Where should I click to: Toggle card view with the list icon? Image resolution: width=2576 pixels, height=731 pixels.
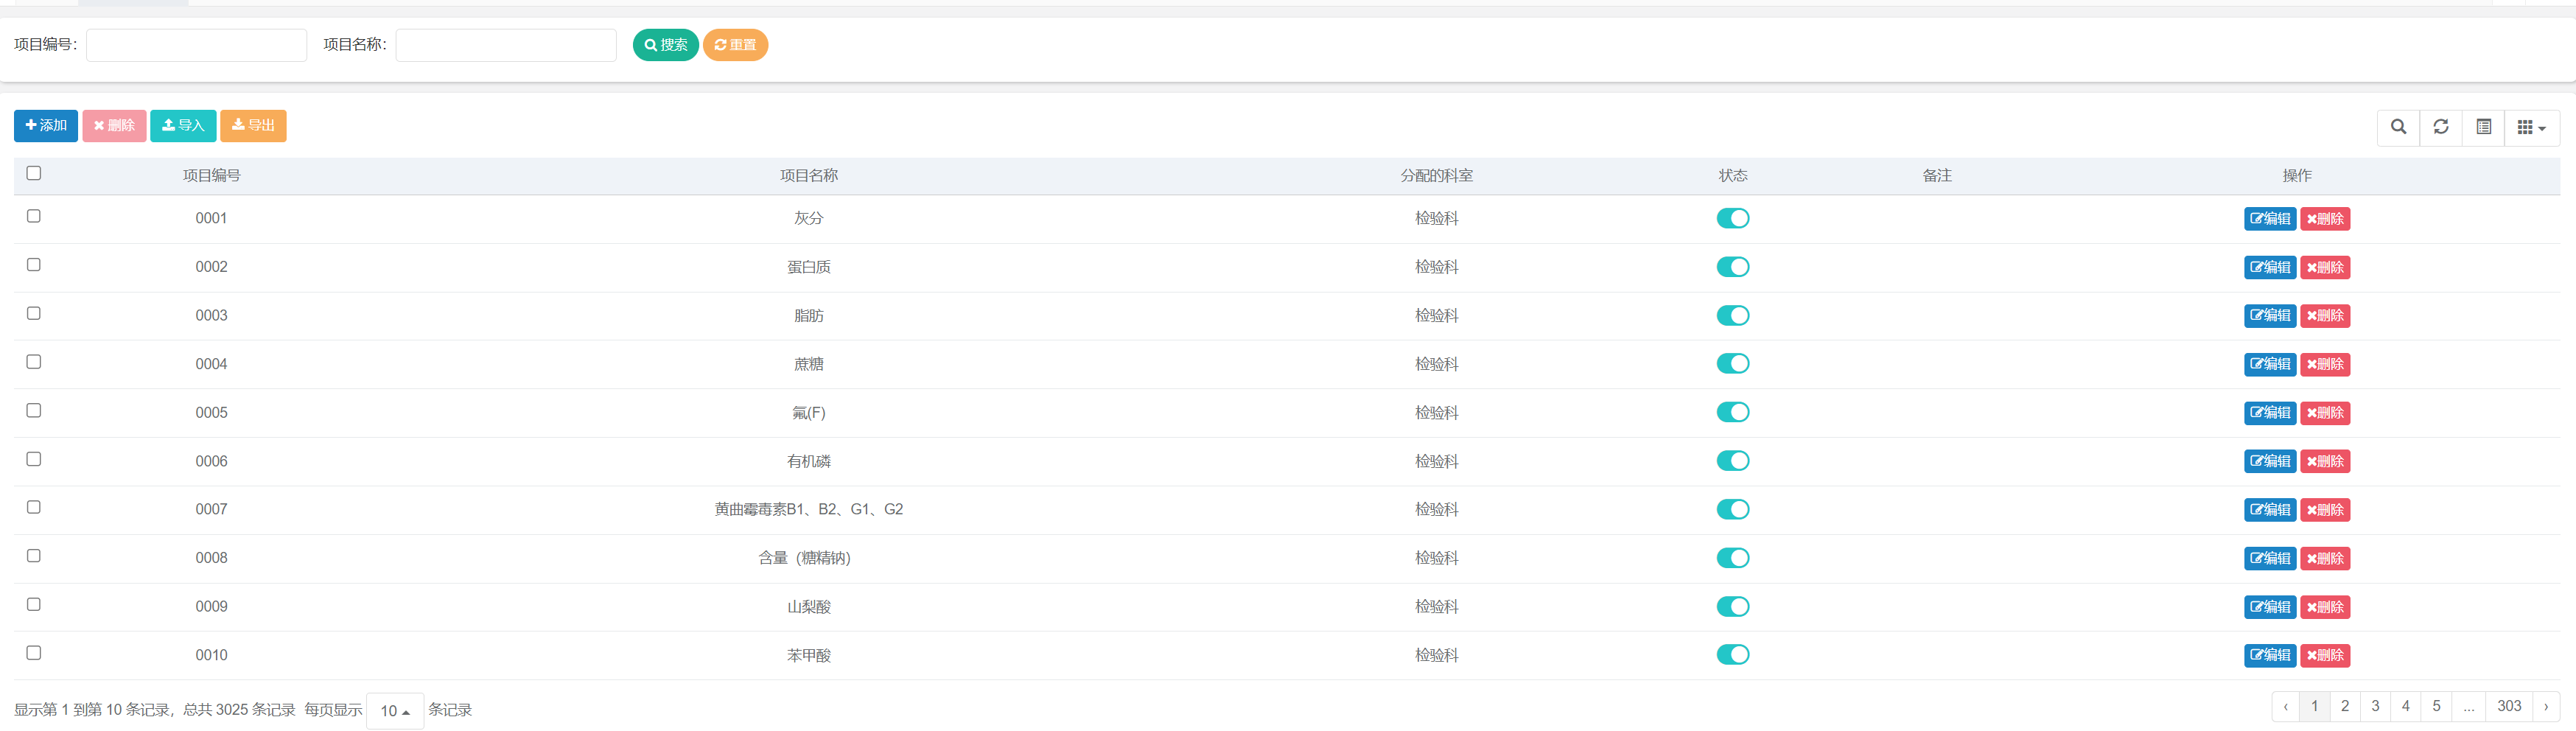(2483, 127)
